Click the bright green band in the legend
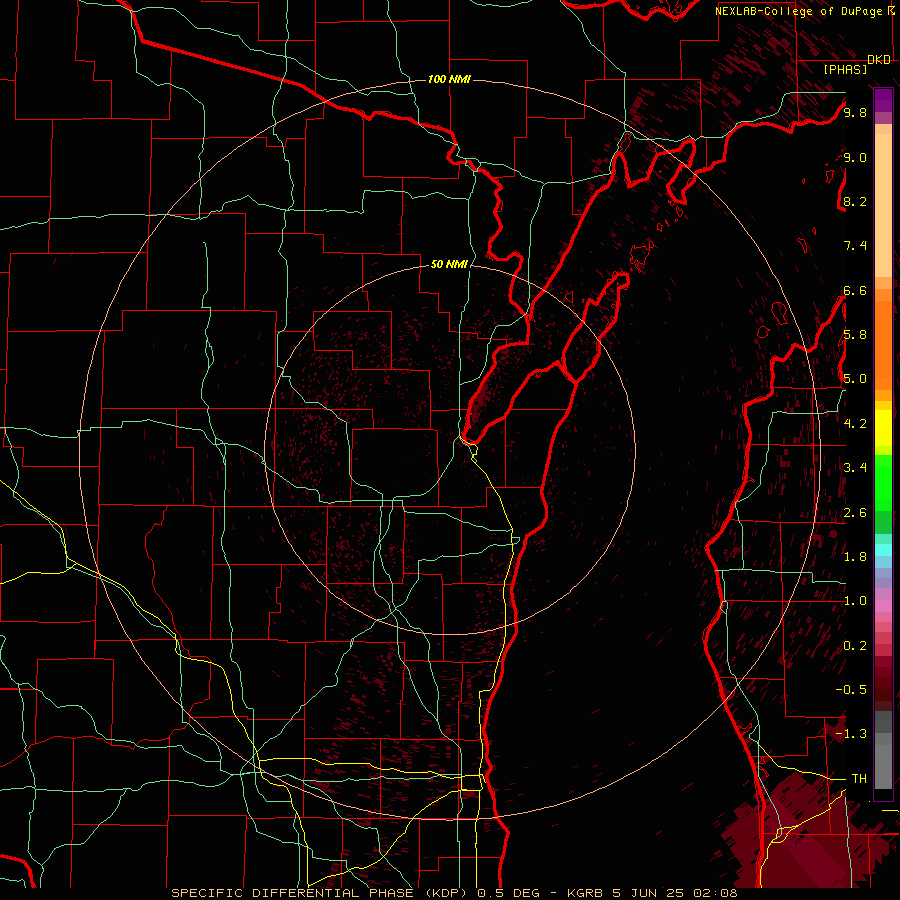This screenshot has height=900, width=900. (x=883, y=483)
